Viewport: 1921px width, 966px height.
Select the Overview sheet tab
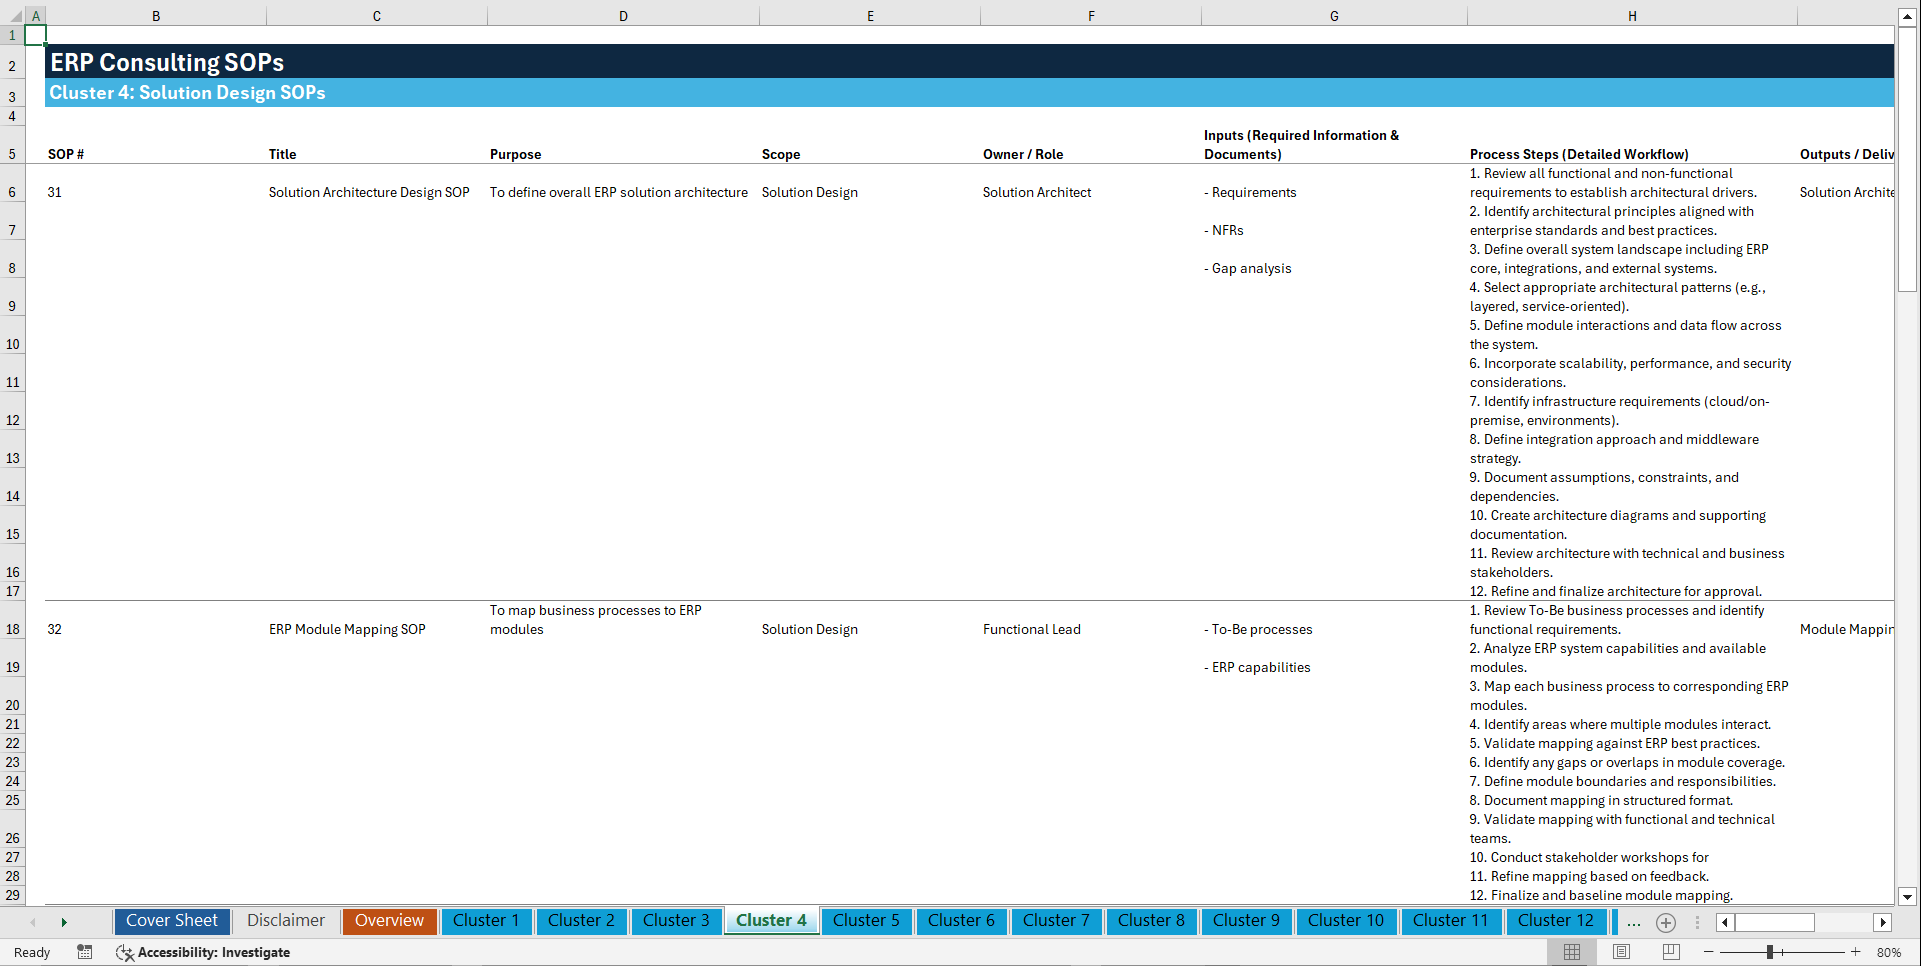pyautogui.click(x=389, y=921)
